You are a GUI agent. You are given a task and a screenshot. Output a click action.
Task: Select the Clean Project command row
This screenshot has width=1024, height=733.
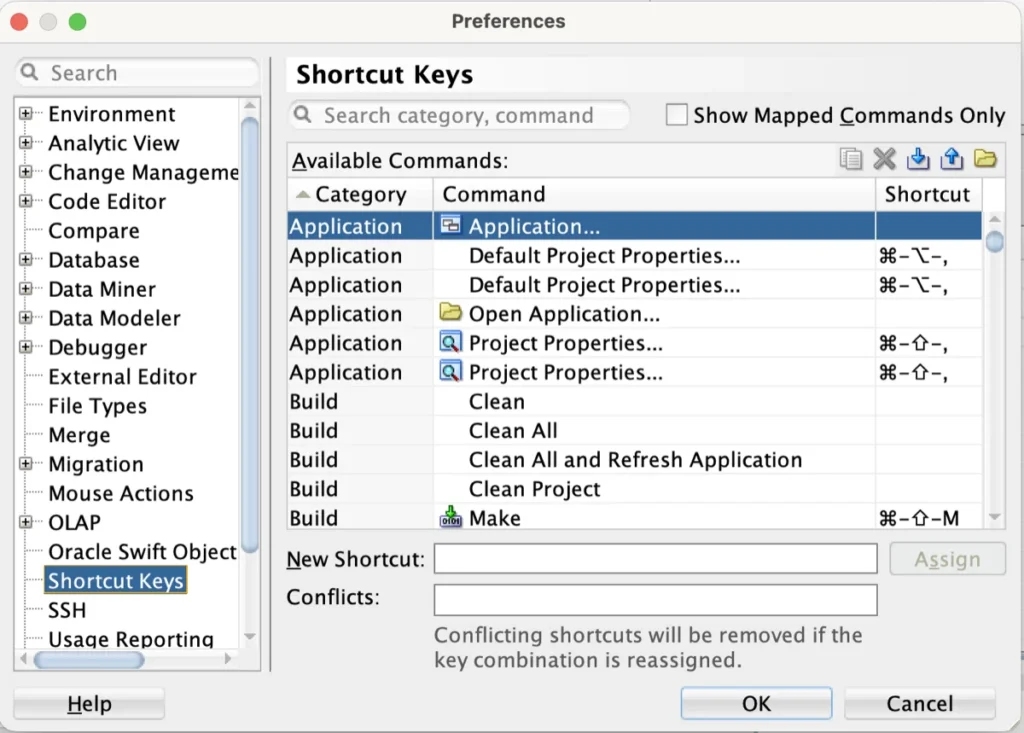click(634, 489)
